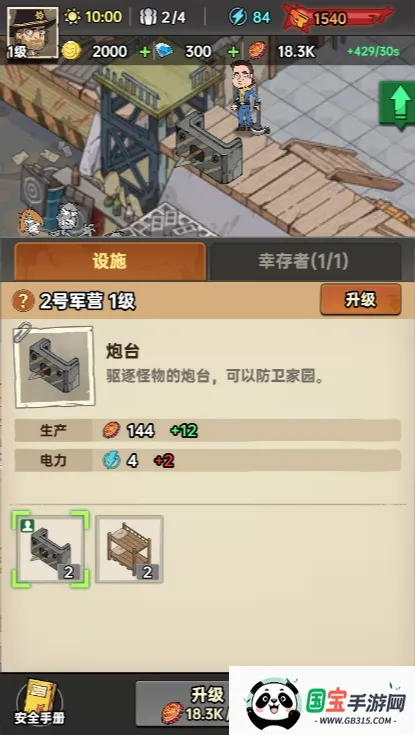Tap the red combat power badge
Image resolution: width=415 pixels, height=735 pixels.
pos(338,18)
